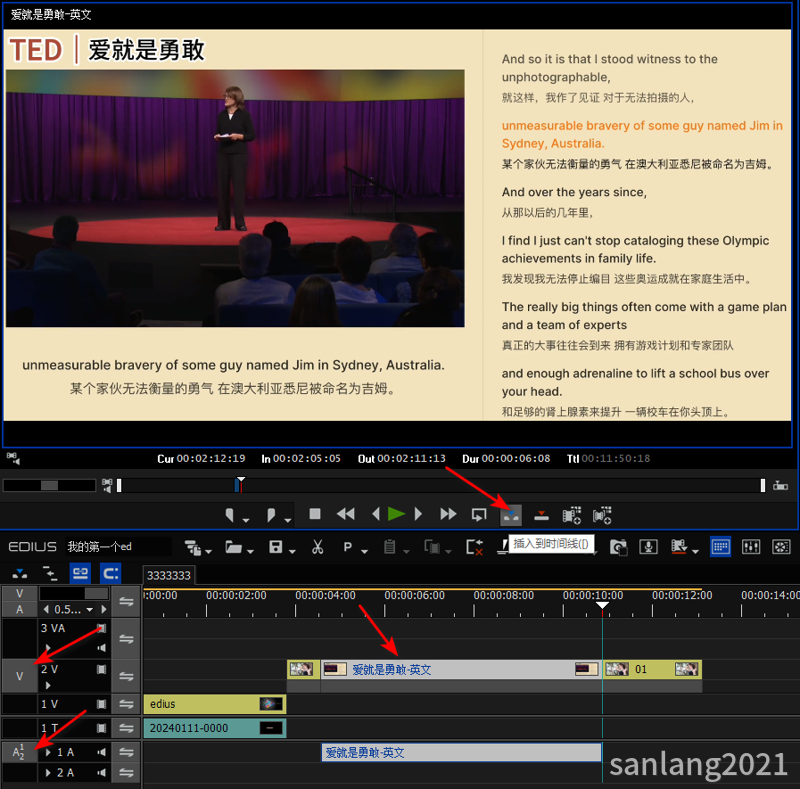800x789 pixels.
Task: Overwrite the clip to the timeline
Action: tap(541, 516)
